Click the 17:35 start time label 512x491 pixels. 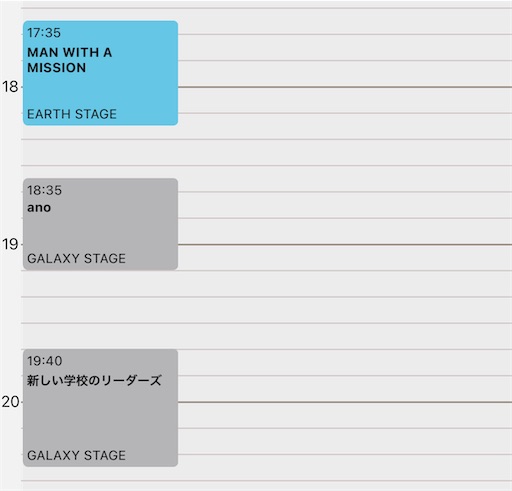tap(44, 33)
